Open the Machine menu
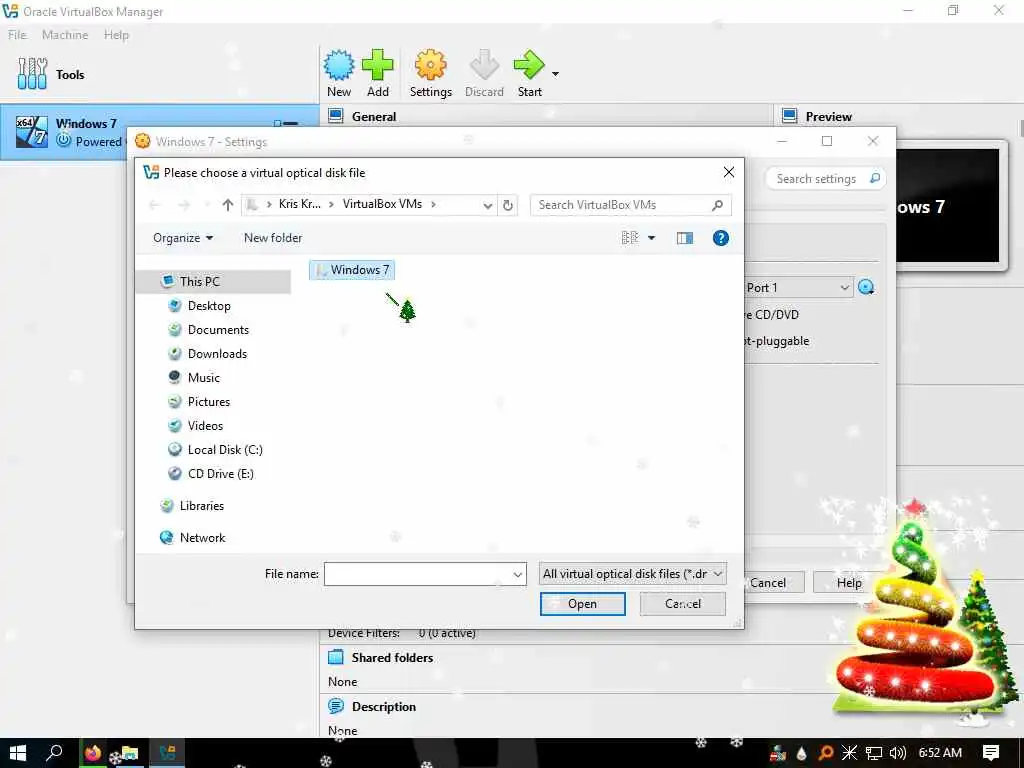The width and height of the screenshot is (1024, 768). [x=65, y=35]
